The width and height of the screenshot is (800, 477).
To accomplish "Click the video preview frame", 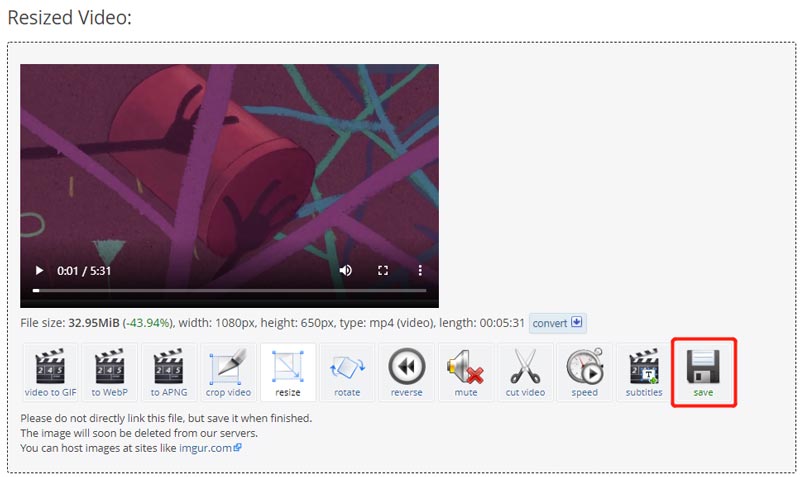I will [x=230, y=186].
